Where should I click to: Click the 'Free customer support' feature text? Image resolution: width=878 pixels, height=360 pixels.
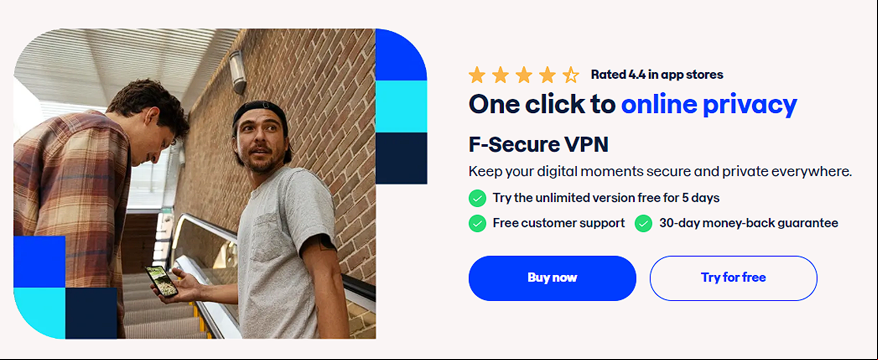point(559,223)
